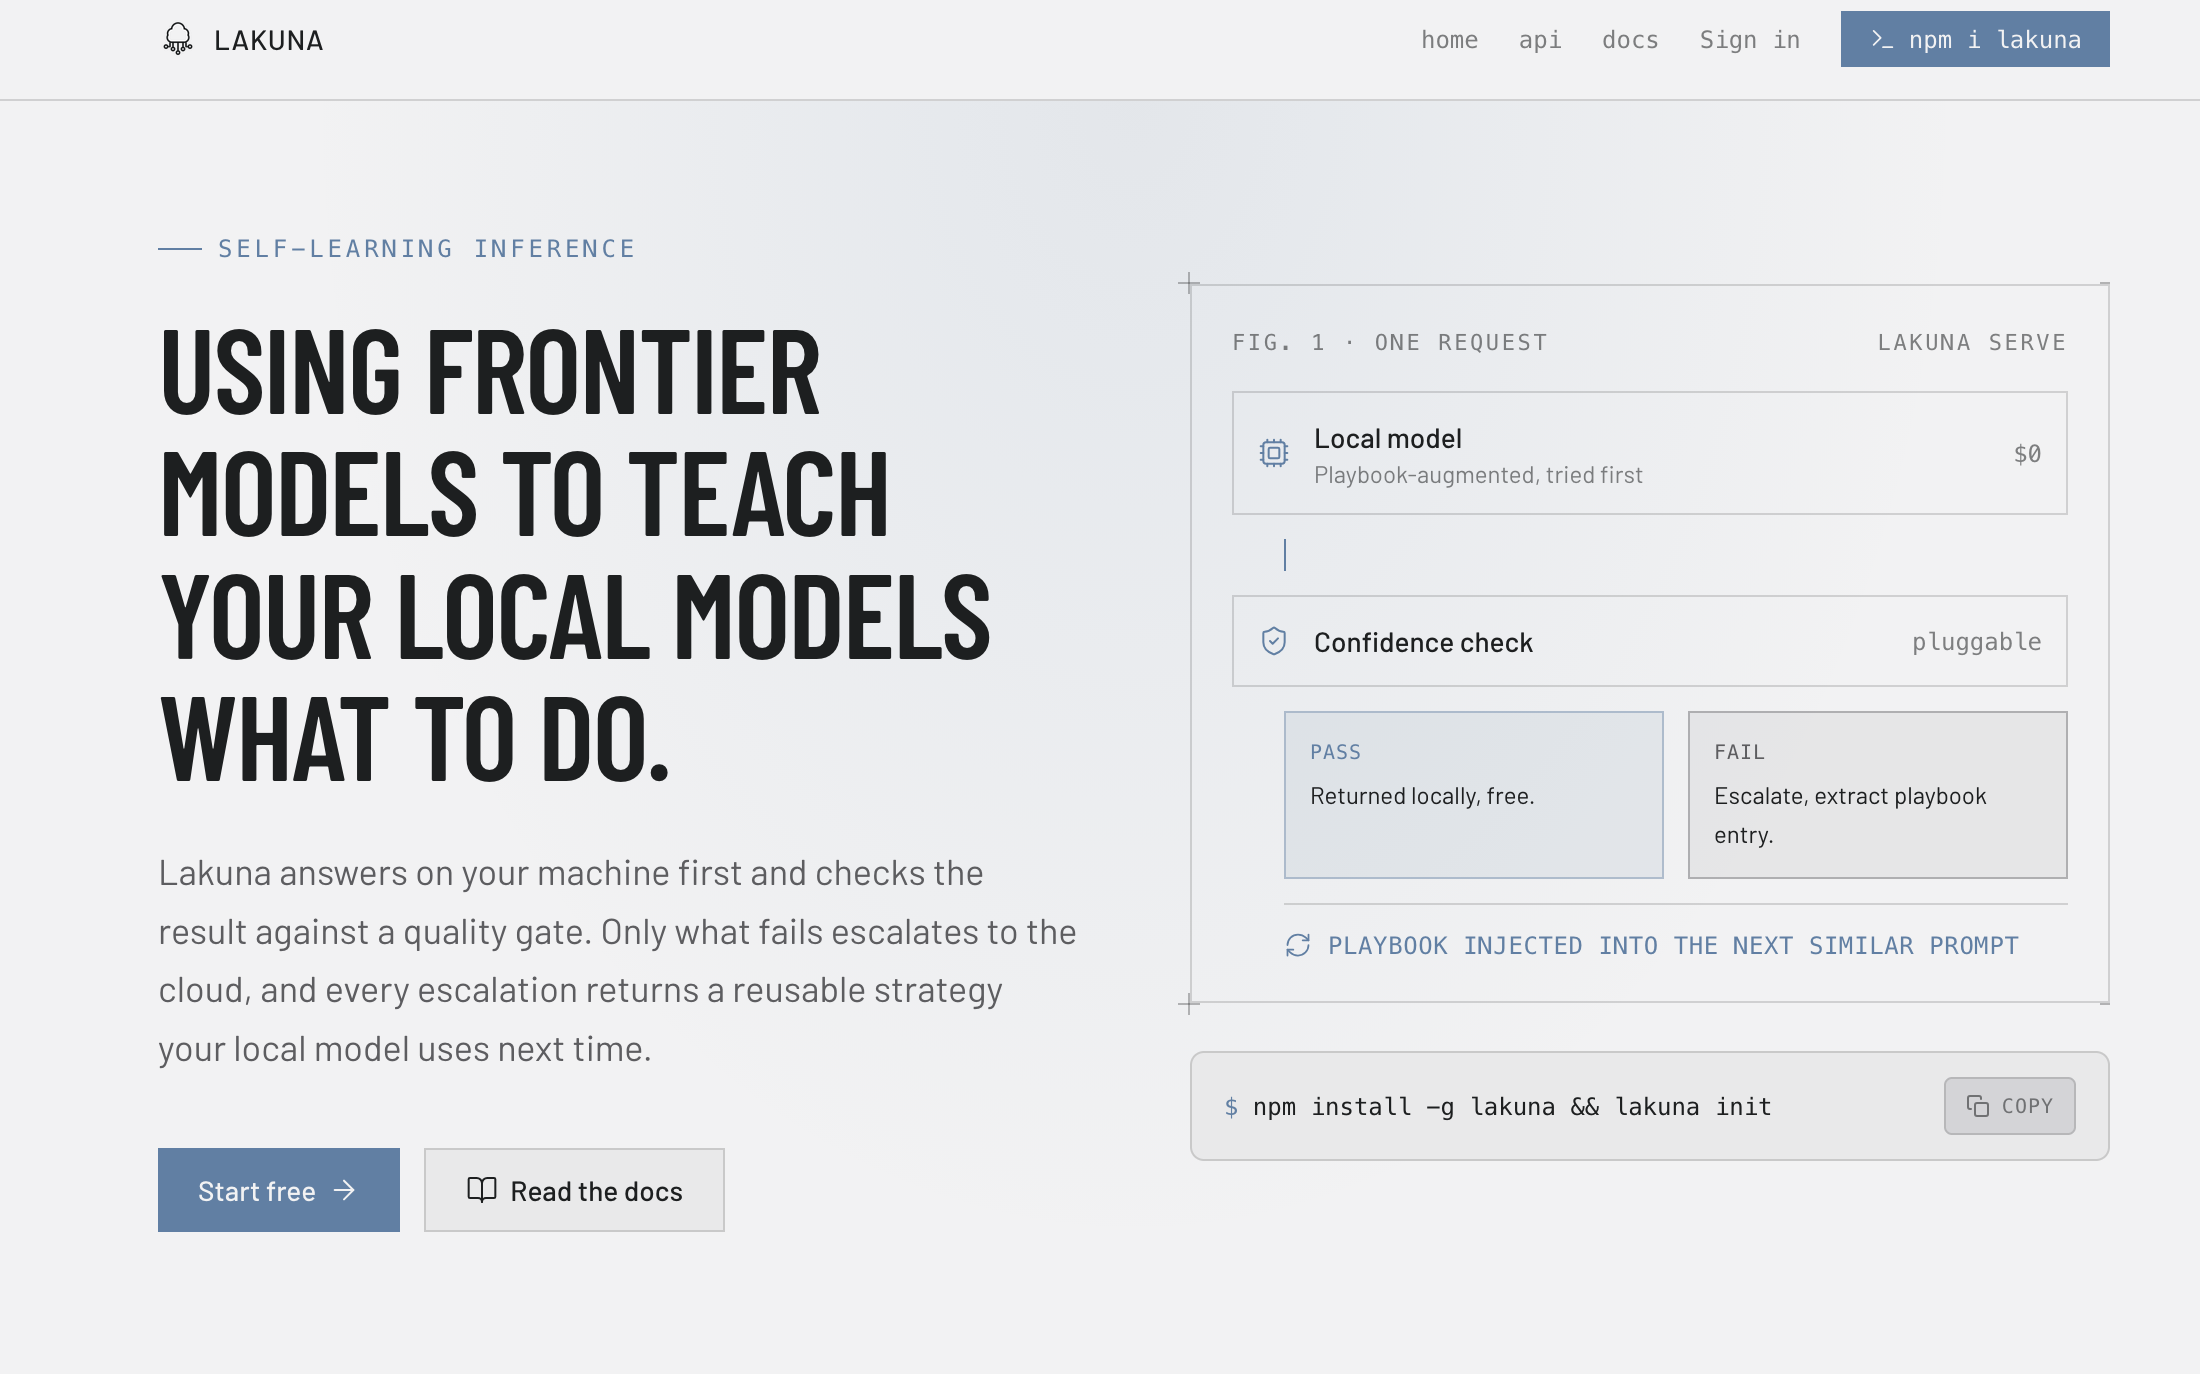Click the refresh loop icon near Playbook injected
This screenshot has width=2200, height=1374.
pyautogui.click(x=1297, y=945)
